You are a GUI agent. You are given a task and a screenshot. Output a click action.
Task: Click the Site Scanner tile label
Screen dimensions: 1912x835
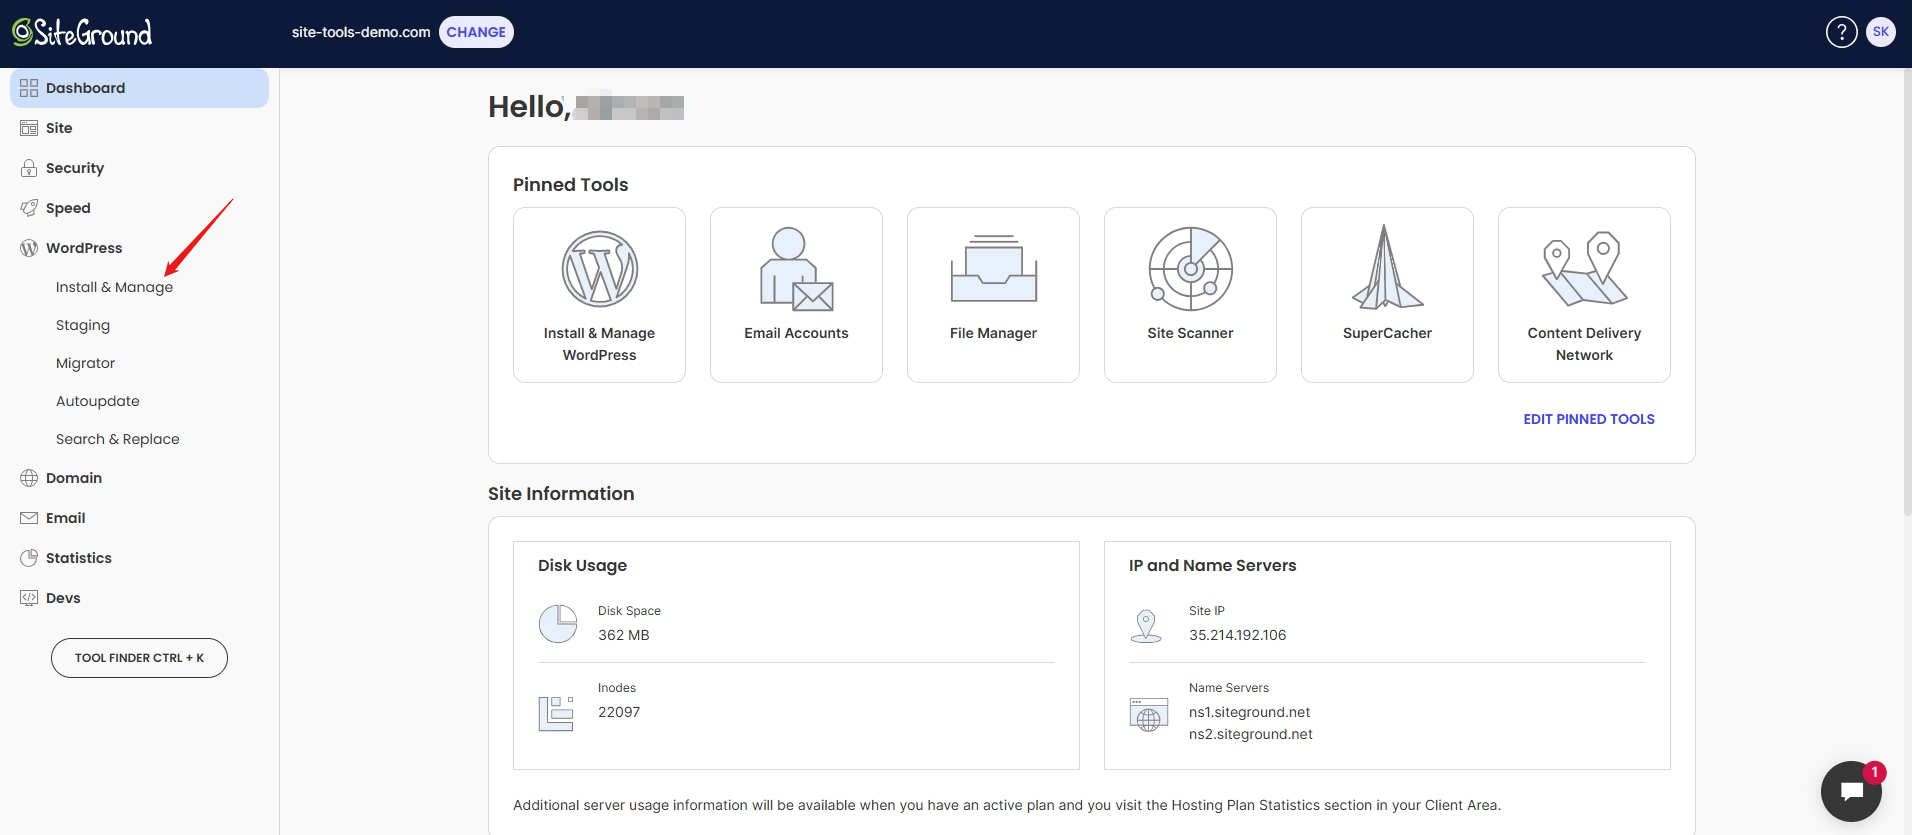click(1190, 333)
